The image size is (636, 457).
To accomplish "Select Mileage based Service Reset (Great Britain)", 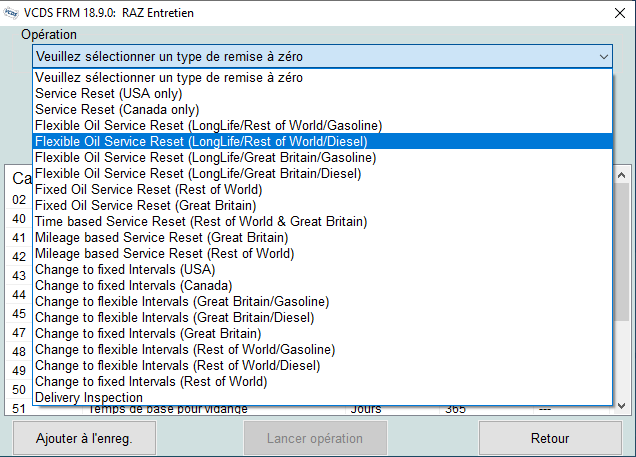I will (161, 237).
